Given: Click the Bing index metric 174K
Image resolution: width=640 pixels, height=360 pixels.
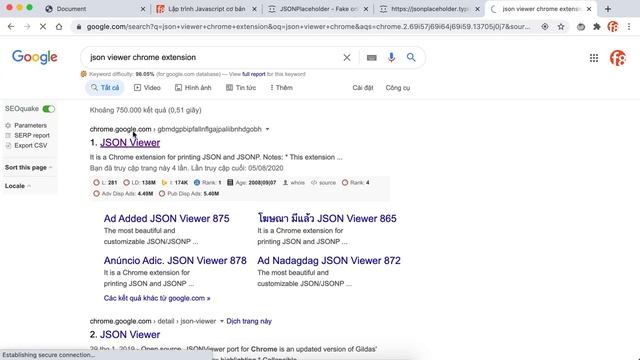Looking at the screenshot, I should (x=175, y=182).
